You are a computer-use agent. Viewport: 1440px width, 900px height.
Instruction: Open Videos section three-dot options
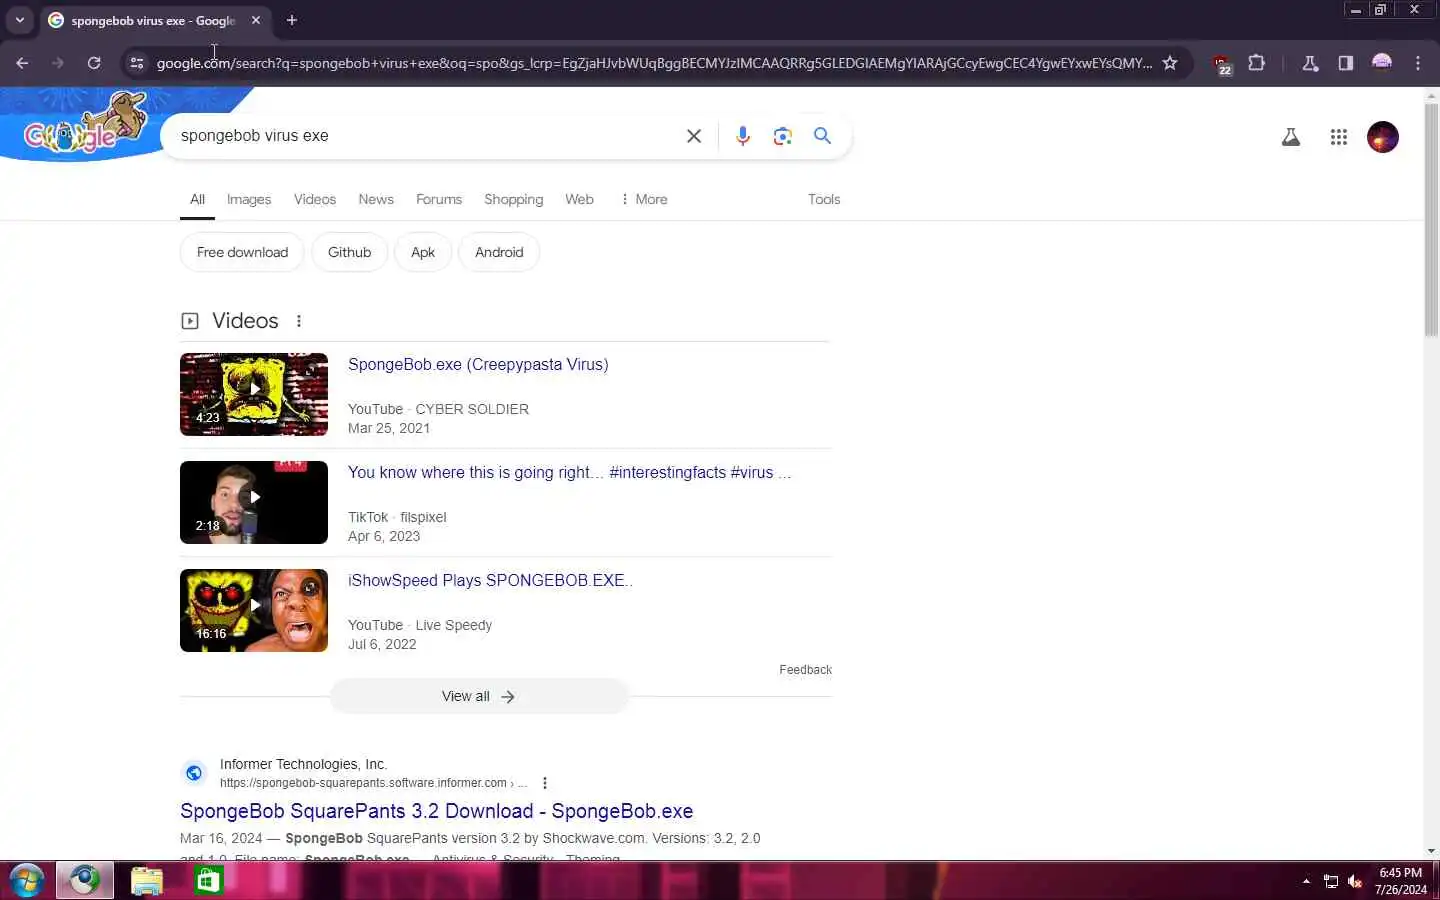pos(299,321)
